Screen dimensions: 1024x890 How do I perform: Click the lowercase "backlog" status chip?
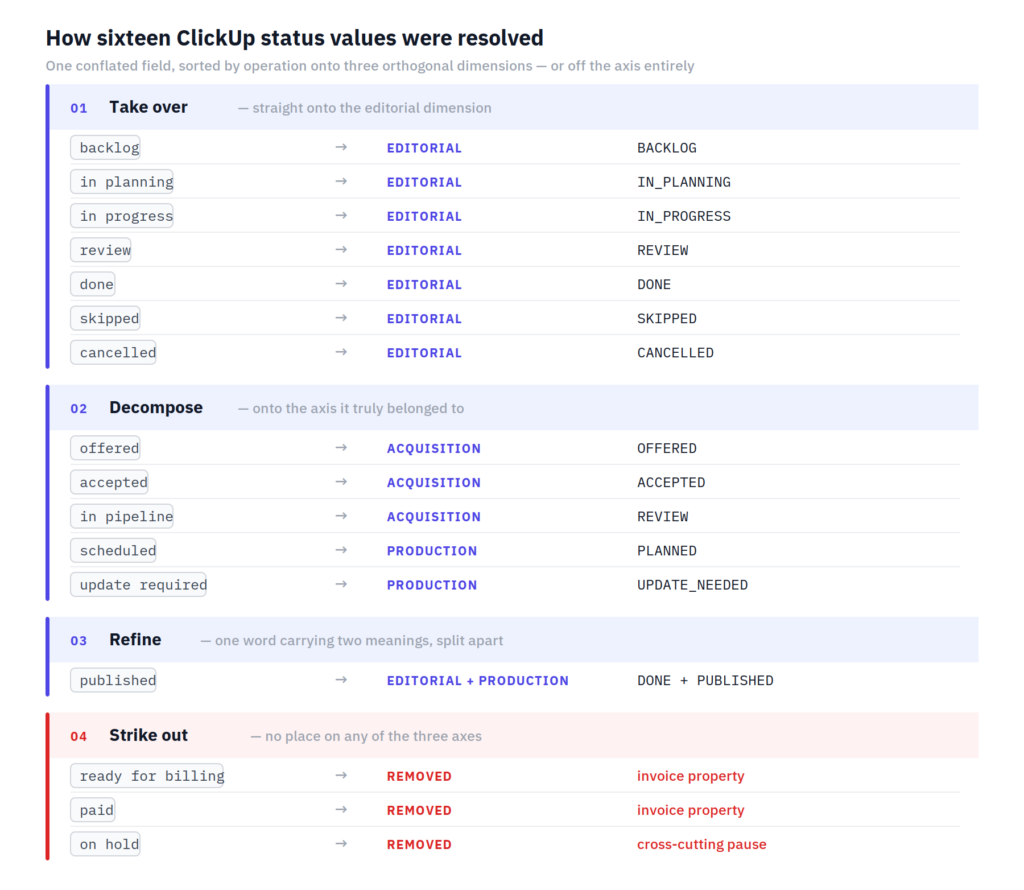click(105, 148)
